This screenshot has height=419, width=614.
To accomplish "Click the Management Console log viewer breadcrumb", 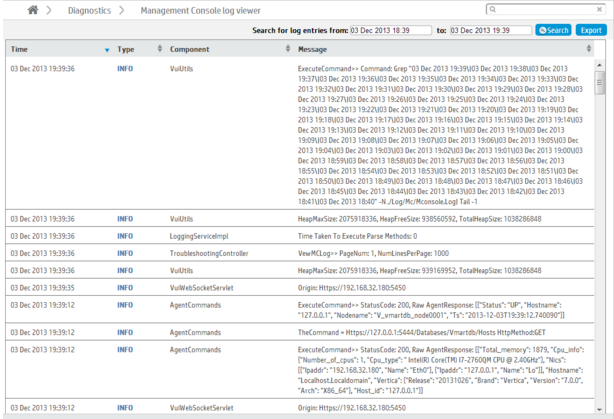I will click(200, 10).
